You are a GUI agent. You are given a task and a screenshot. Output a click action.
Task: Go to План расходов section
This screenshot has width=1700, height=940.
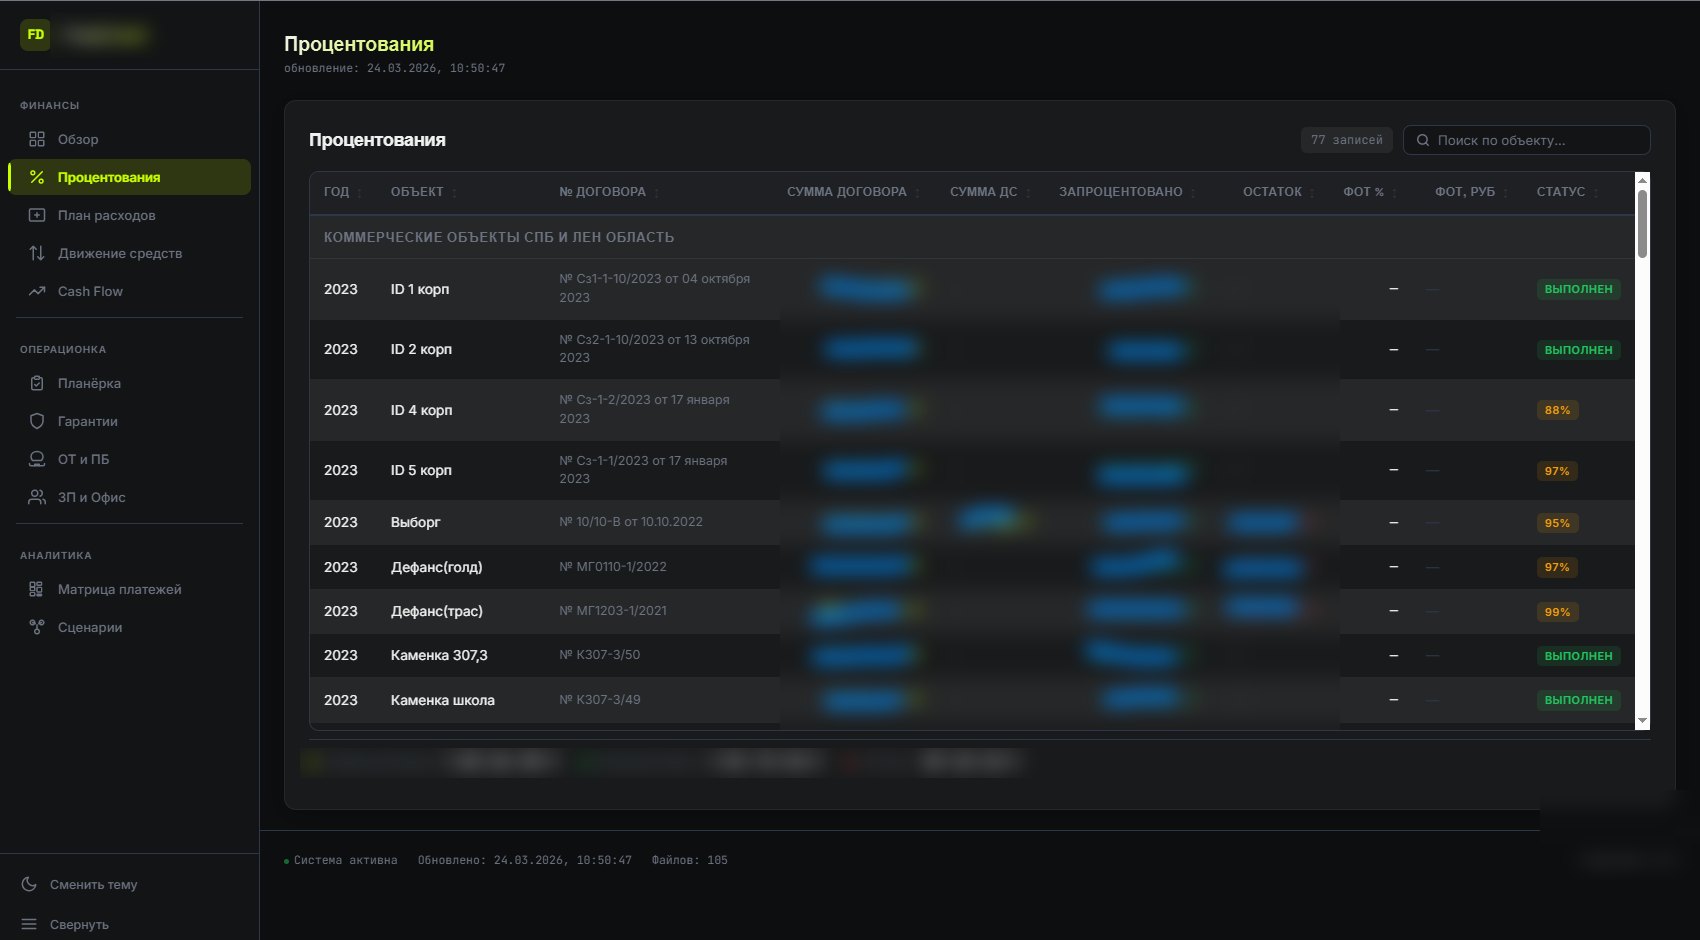(129, 215)
